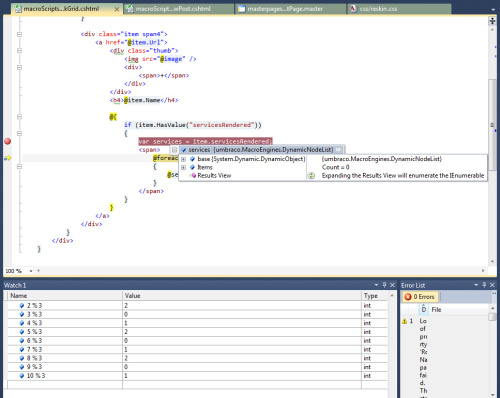Click the Error List scrollbar down arrow

[492, 394]
